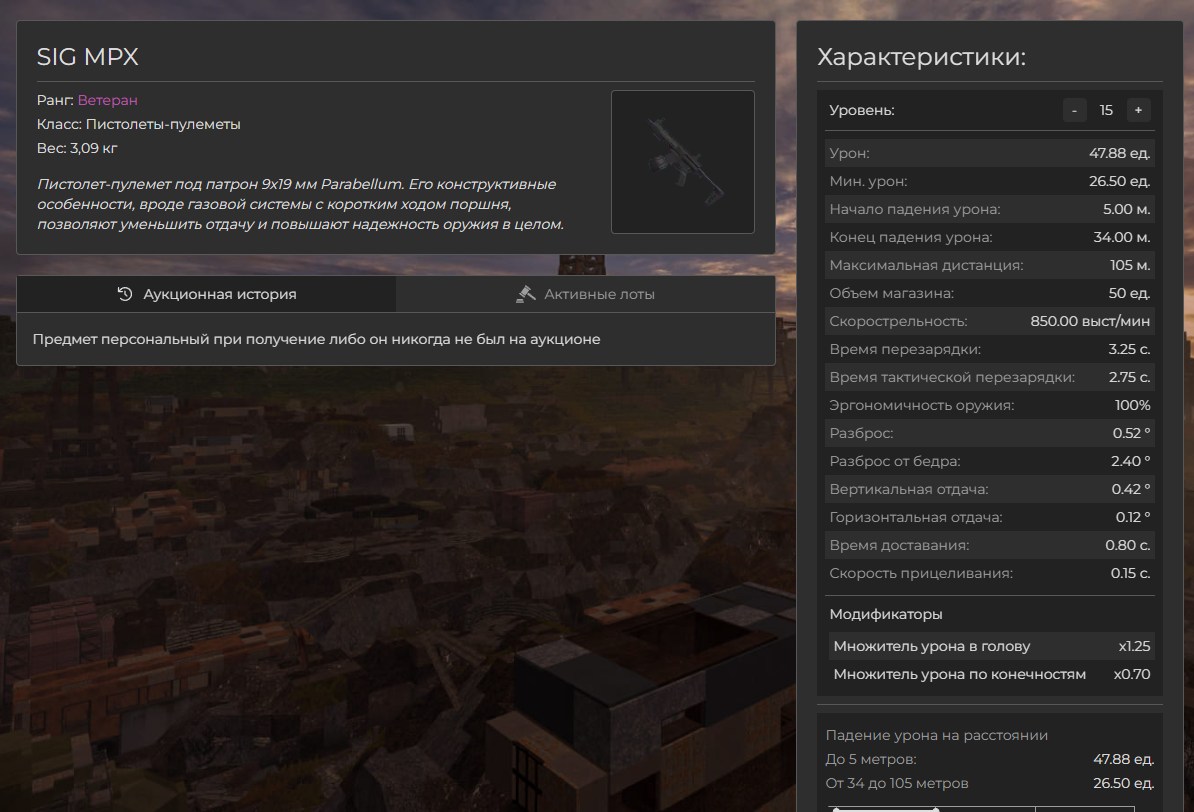Click the Множитель урона в голову value x1.25
The height and width of the screenshot is (812, 1194).
tap(1135, 646)
